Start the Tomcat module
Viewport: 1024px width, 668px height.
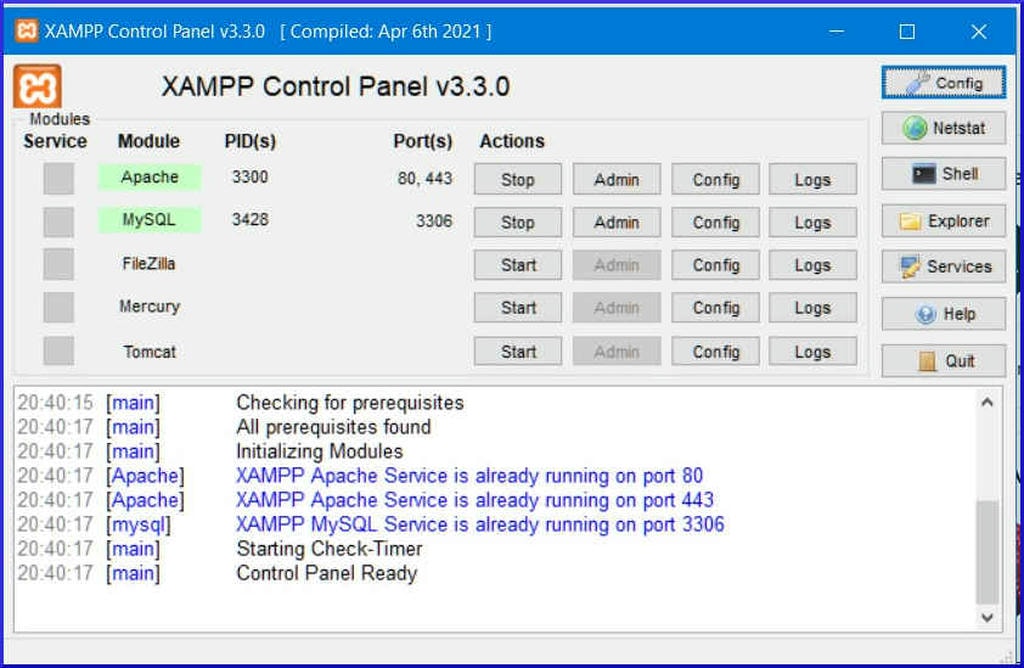[x=517, y=351]
